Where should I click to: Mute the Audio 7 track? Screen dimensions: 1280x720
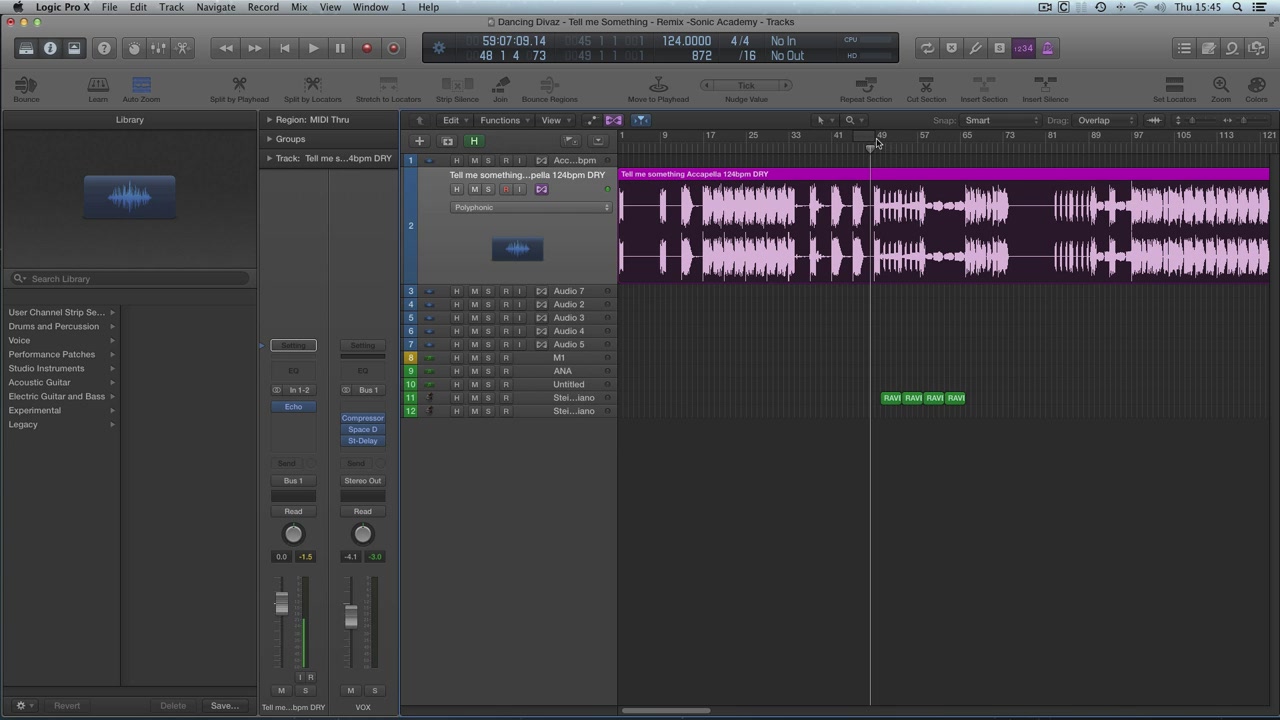(474, 291)
